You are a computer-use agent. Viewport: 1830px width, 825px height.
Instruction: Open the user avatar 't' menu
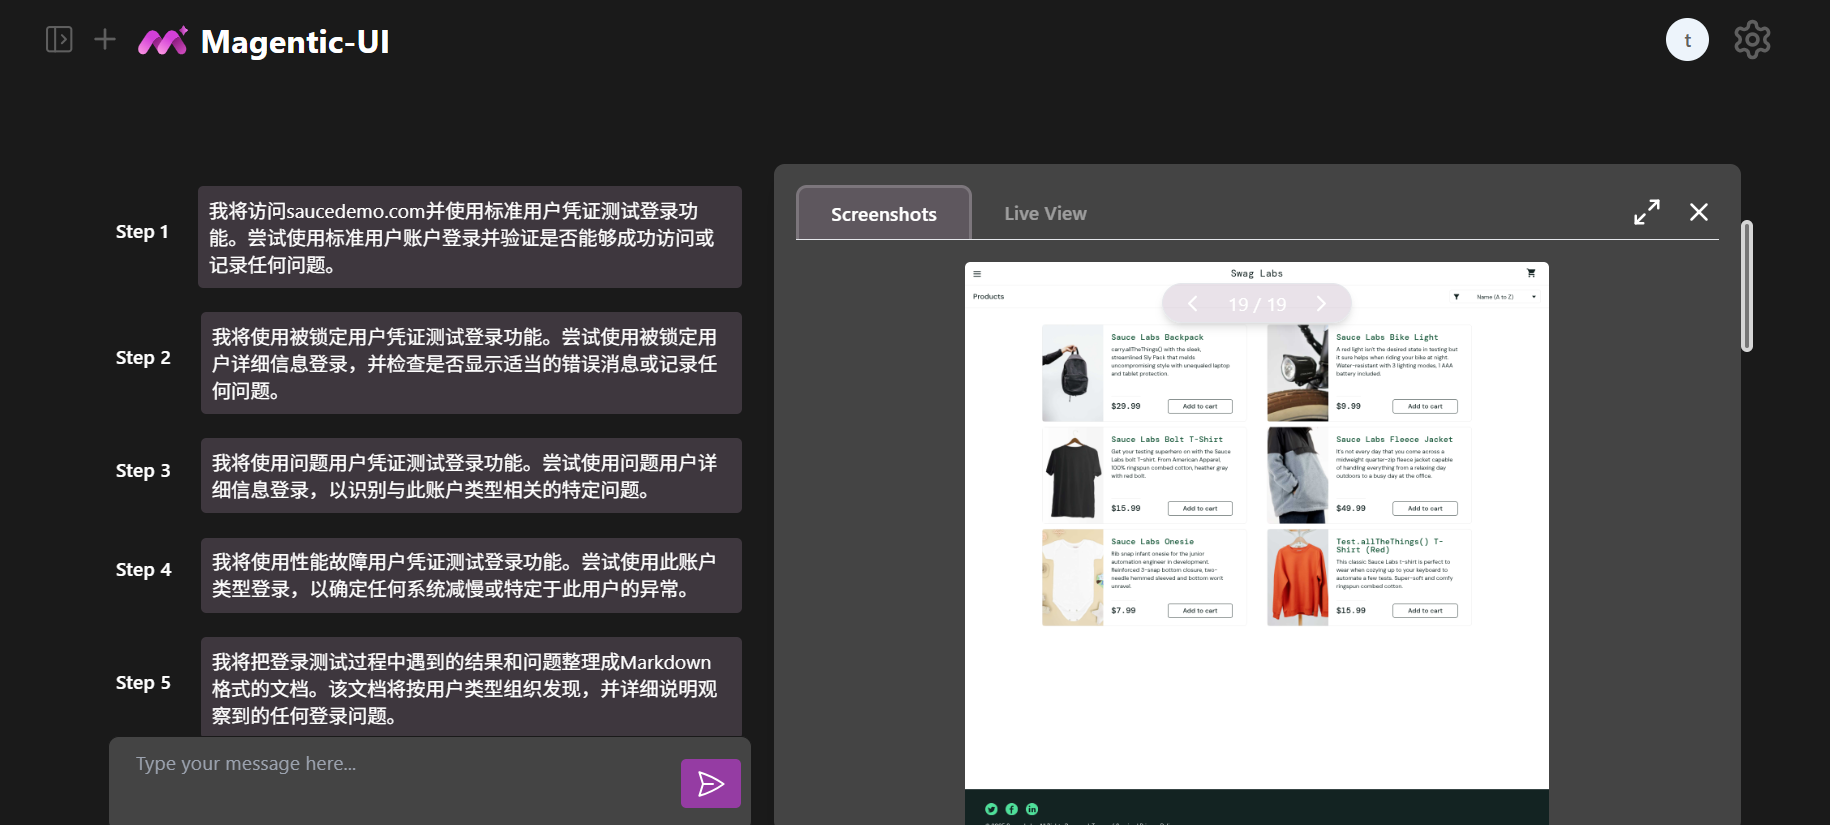[x=1687, y=40]
